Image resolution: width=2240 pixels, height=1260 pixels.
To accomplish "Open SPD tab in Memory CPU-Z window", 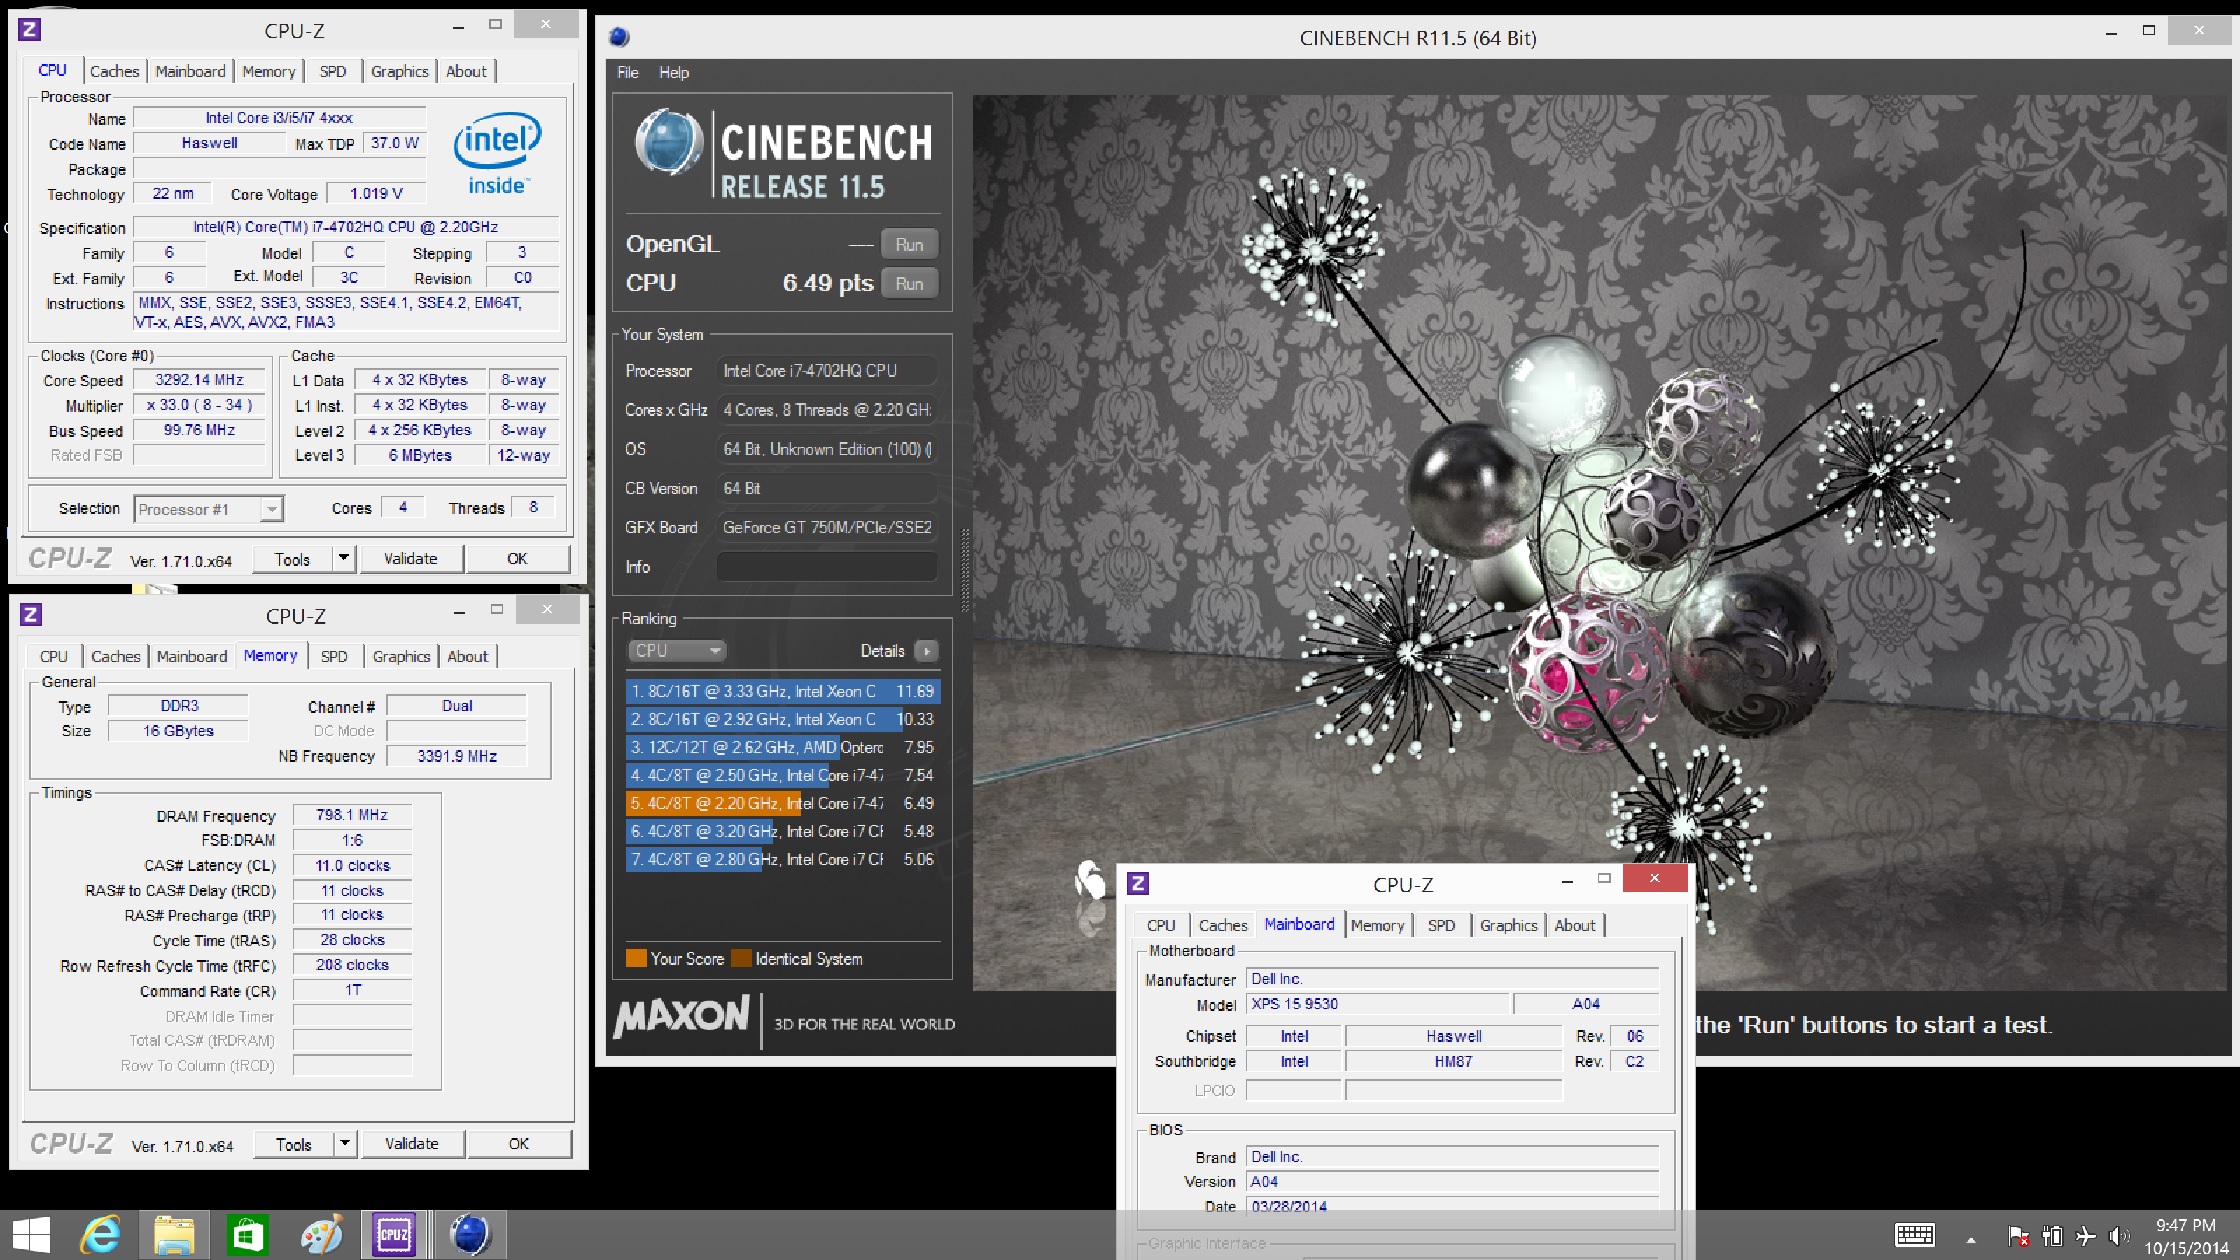I will [334, 656].
